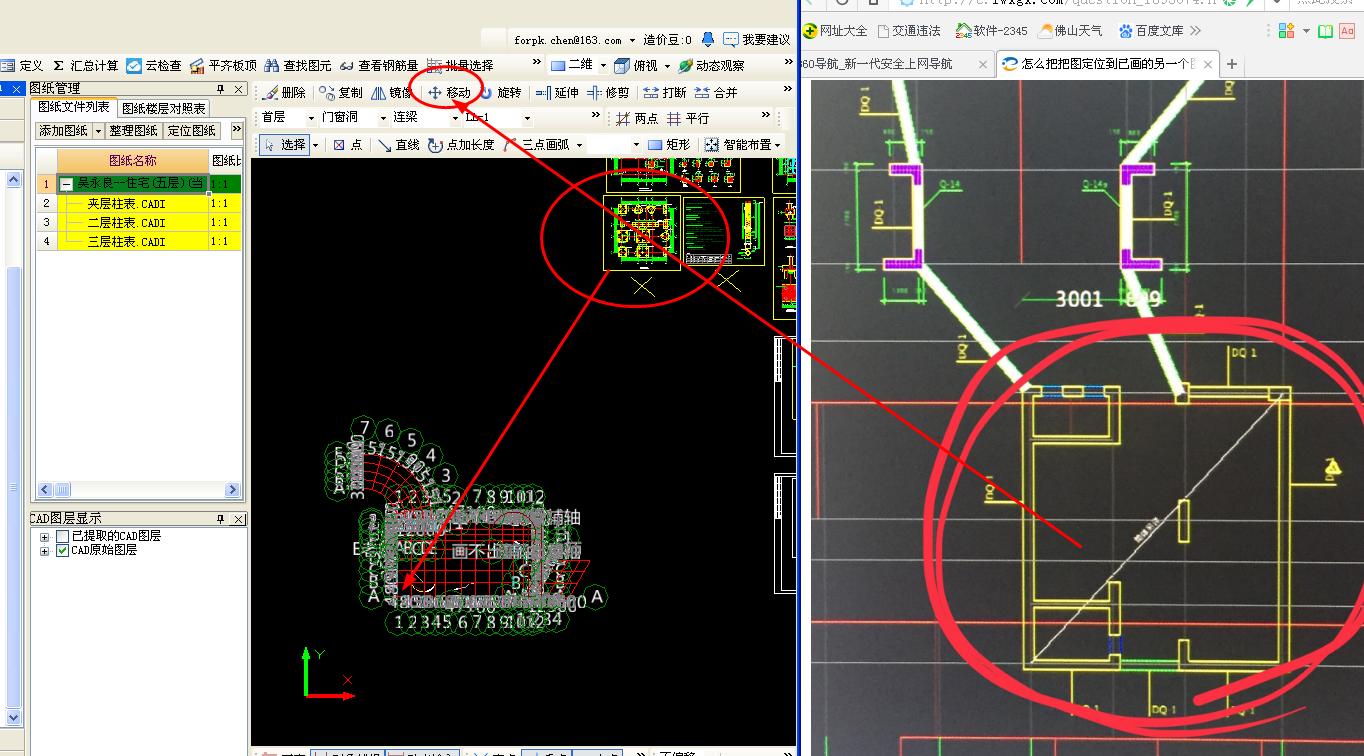Screen dimensions: 1364x756
Task: Open 连梁 component dropdown
Action: coord(453,118)
